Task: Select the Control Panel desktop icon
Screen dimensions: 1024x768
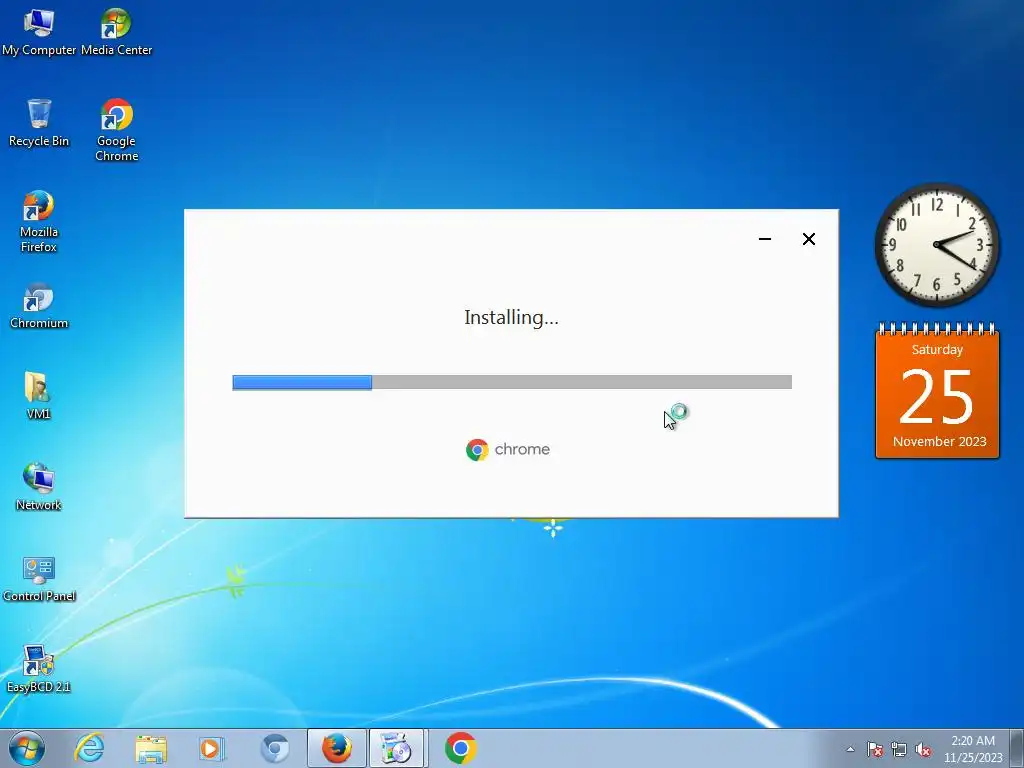Action: click(x=39, y=578)
